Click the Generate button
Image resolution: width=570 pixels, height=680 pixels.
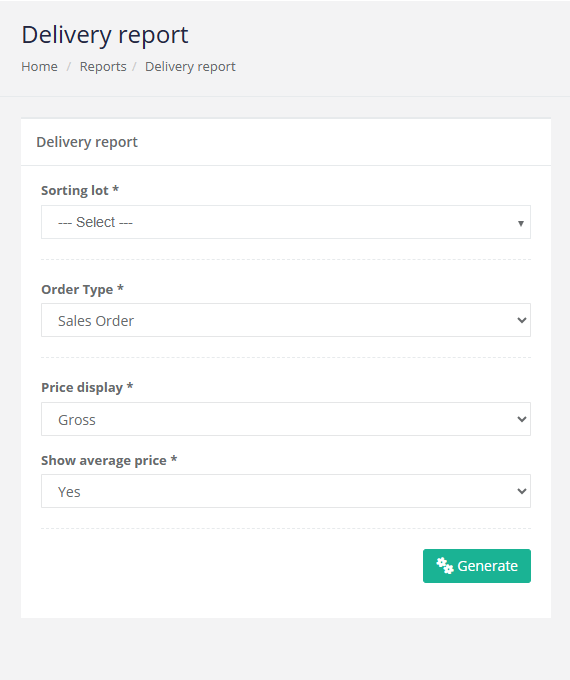click(477, 566)
